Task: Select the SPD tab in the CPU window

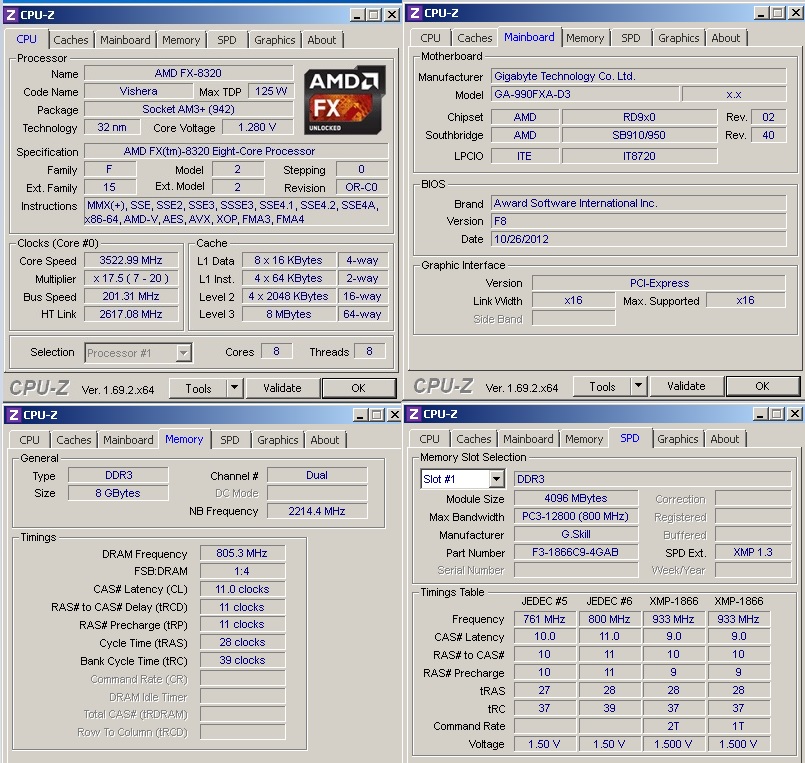Action: pyautogui.click(x=226, y=40)
